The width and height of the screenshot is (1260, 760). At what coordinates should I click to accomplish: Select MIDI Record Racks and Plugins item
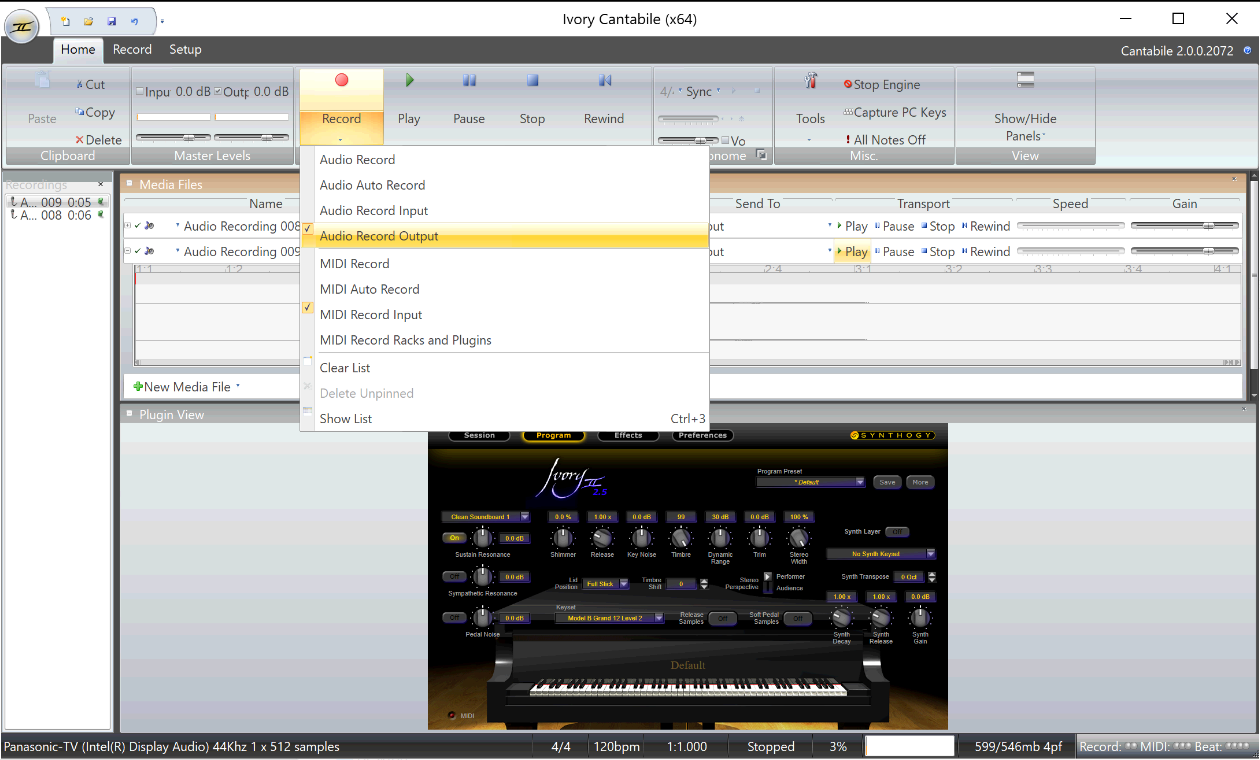click(x=504, y=341)
